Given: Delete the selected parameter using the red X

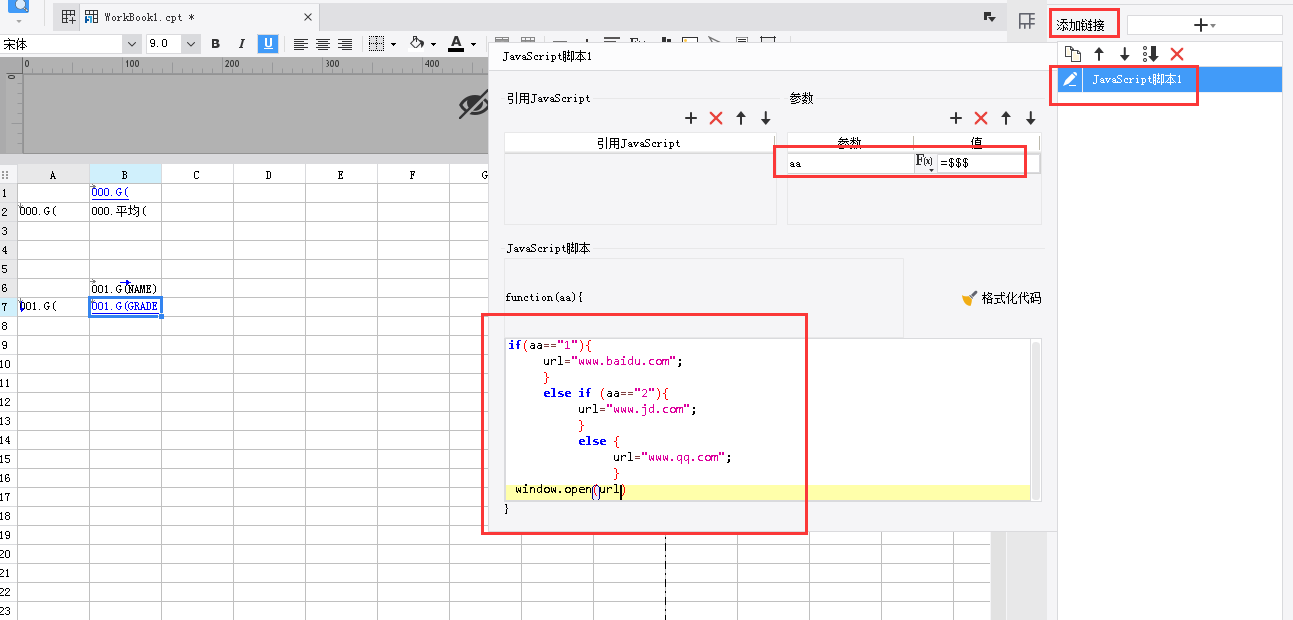Looking at the screenshot, I should [981, 118].
